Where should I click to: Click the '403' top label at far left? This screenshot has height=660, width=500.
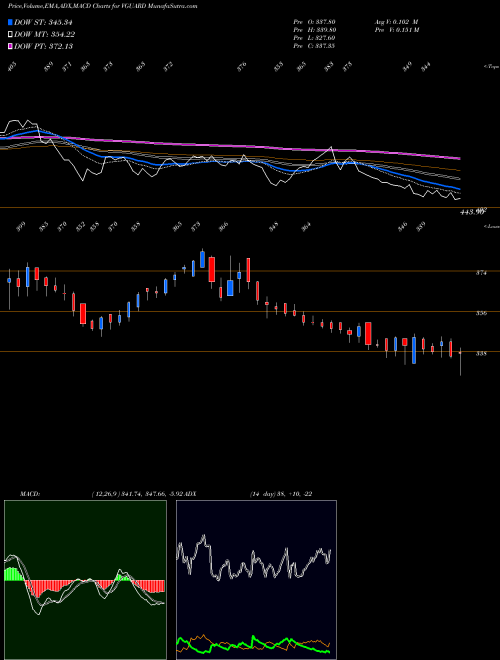coord(11,67)
